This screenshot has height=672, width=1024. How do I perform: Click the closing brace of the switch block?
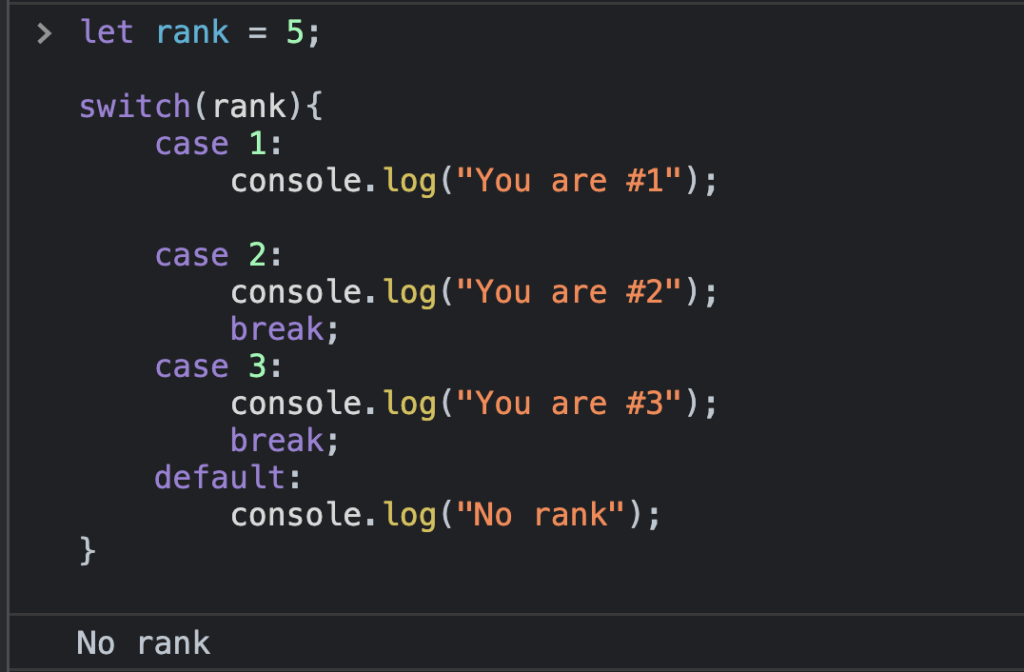click(x=86, y=550)
